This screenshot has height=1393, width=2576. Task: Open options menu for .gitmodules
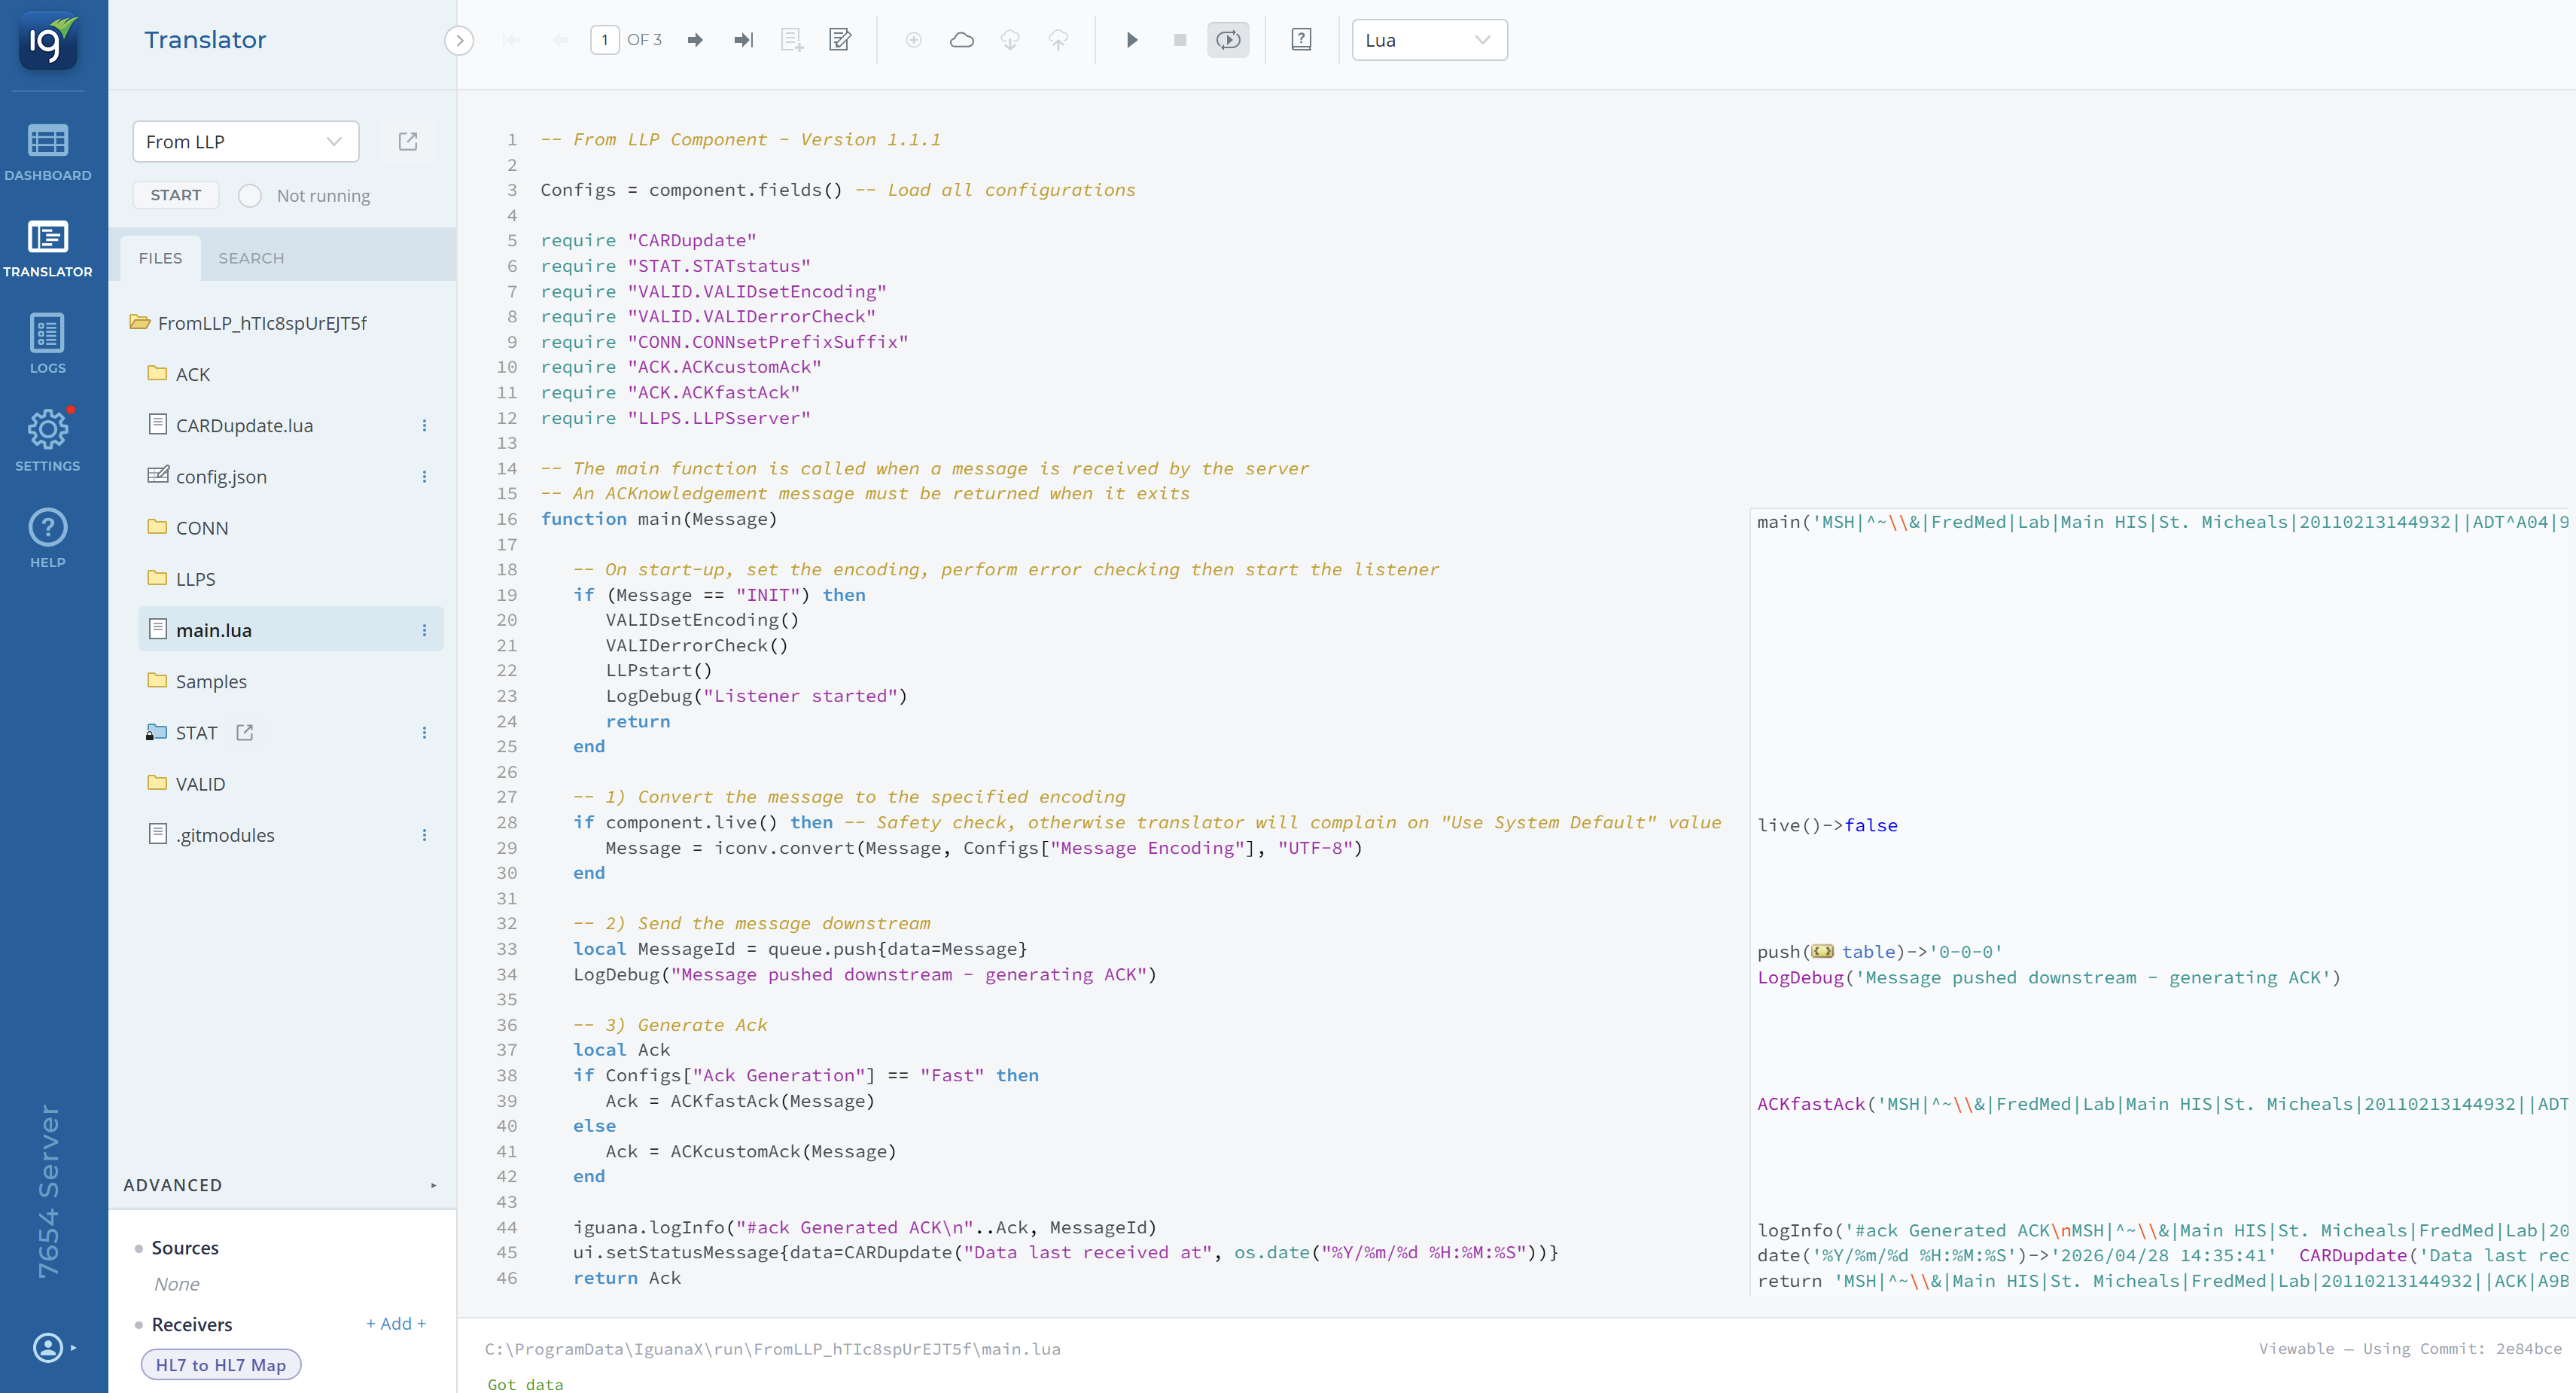424,834
